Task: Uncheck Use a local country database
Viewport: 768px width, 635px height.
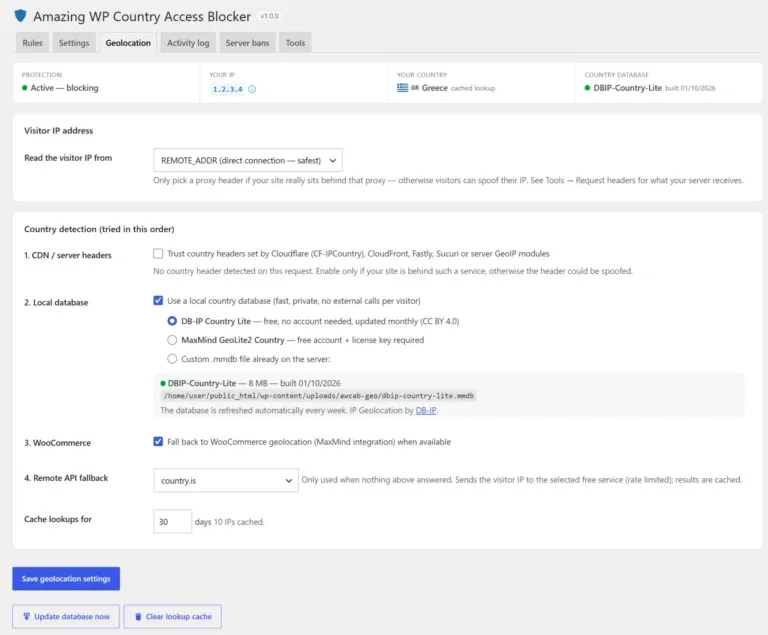Action: pos(158,300)
